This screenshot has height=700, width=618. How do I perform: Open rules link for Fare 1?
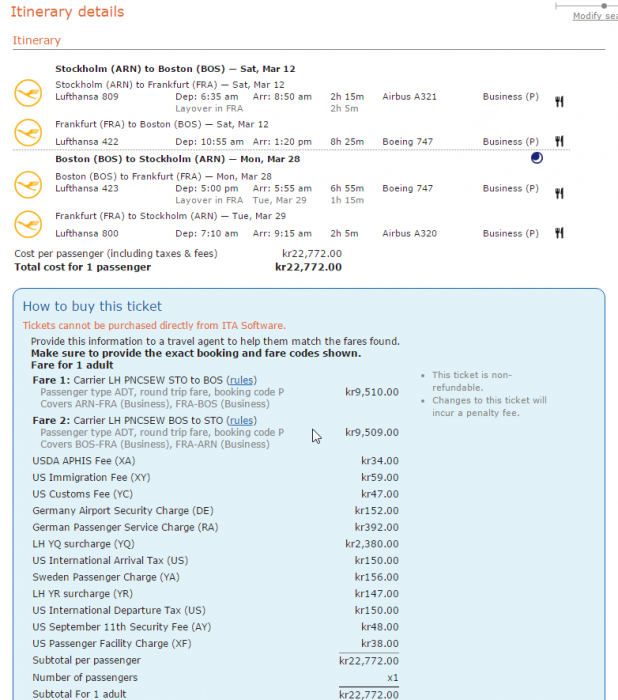241,380
